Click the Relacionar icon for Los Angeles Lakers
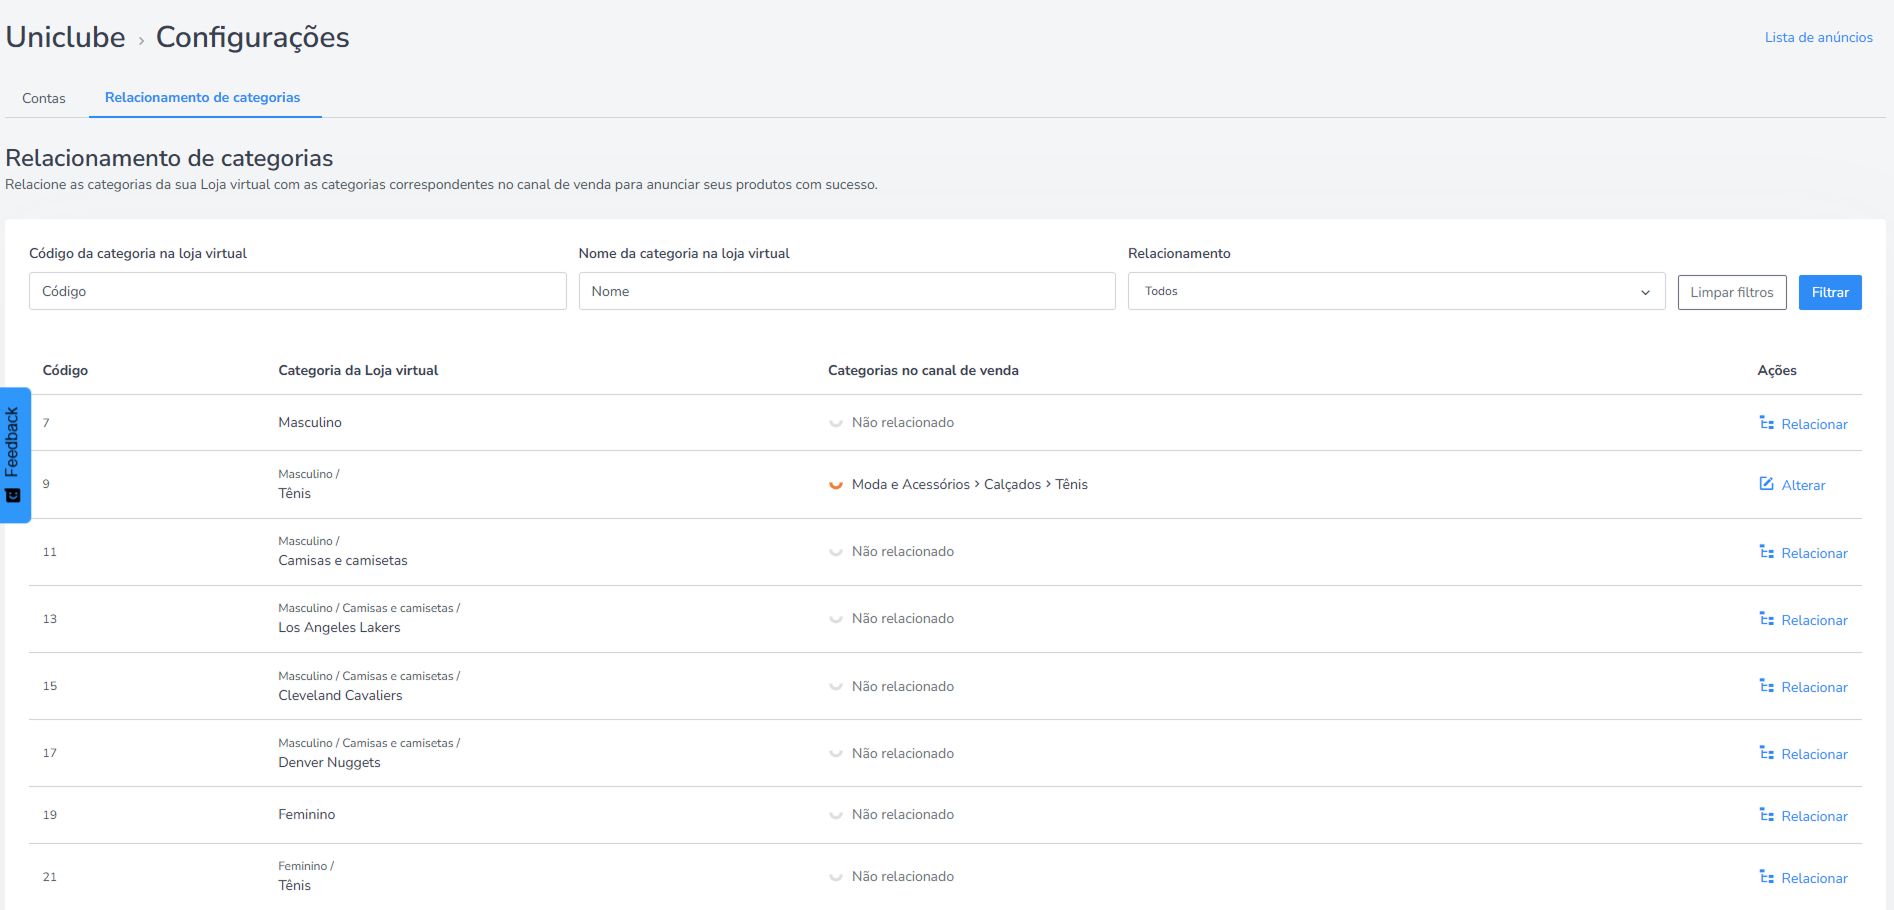This screenshot has width=1894, height=910. (1767, 619)
